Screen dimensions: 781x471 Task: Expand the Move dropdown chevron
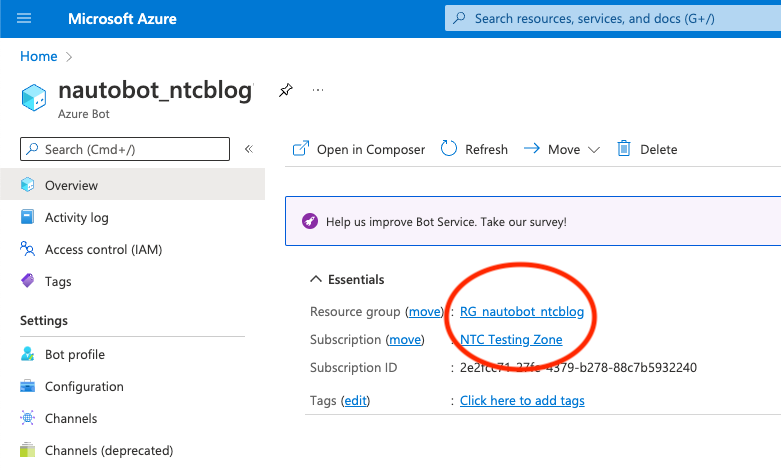point(594,150)
